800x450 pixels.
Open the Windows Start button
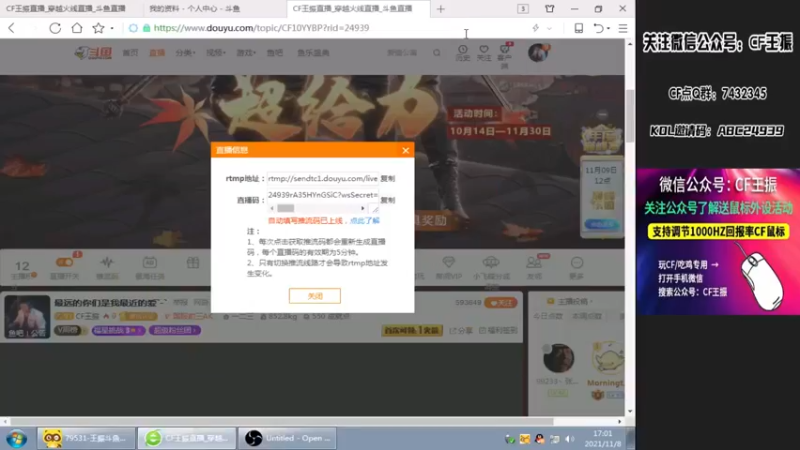[x=17, y=438]
